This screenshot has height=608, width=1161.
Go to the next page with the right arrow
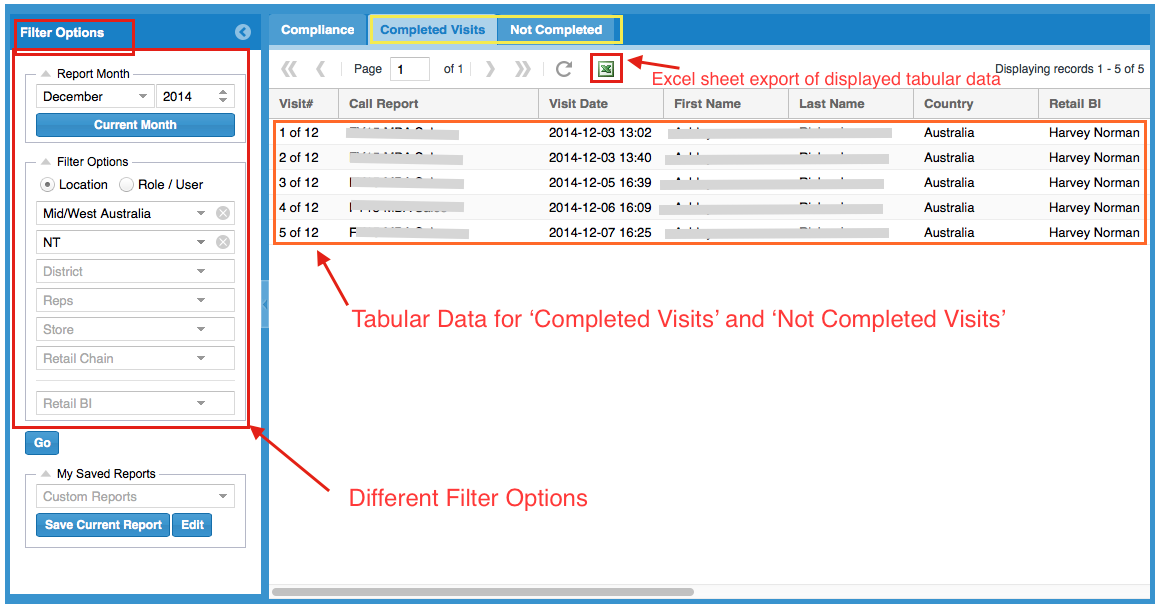[x=490, y=69]
